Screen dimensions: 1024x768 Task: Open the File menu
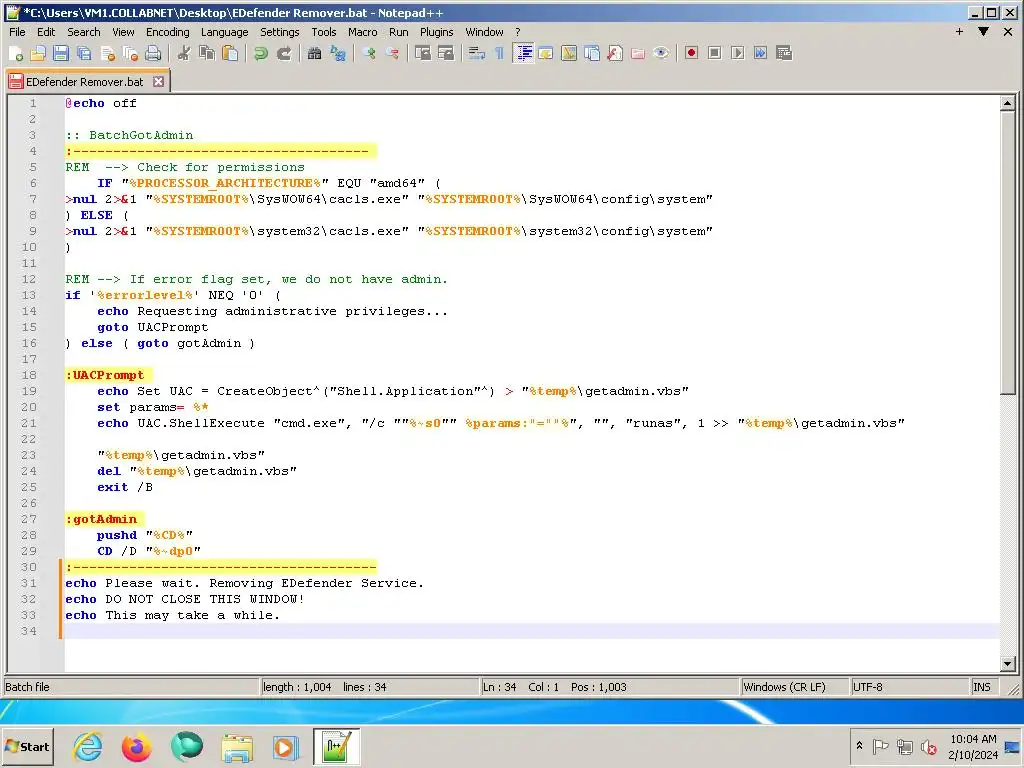[x=18, y=32]
